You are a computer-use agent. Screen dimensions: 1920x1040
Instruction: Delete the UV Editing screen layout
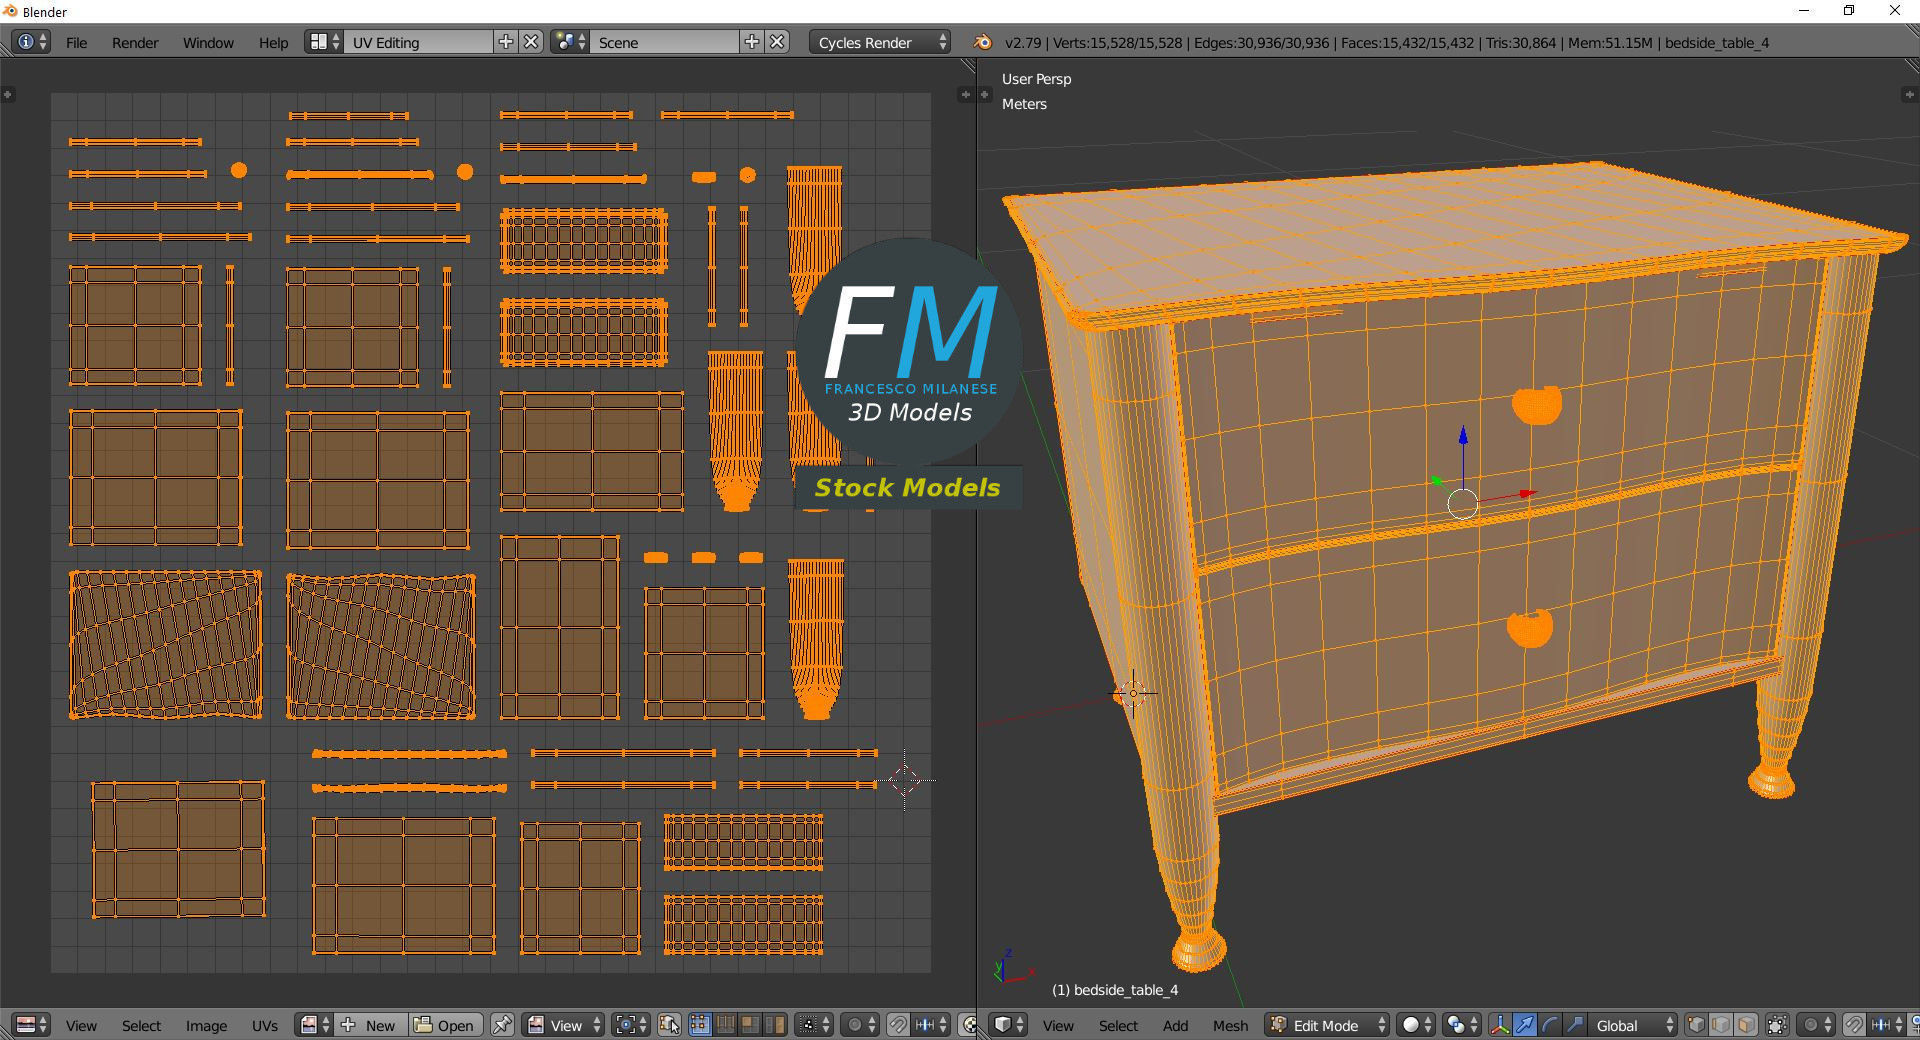[532, 42]
